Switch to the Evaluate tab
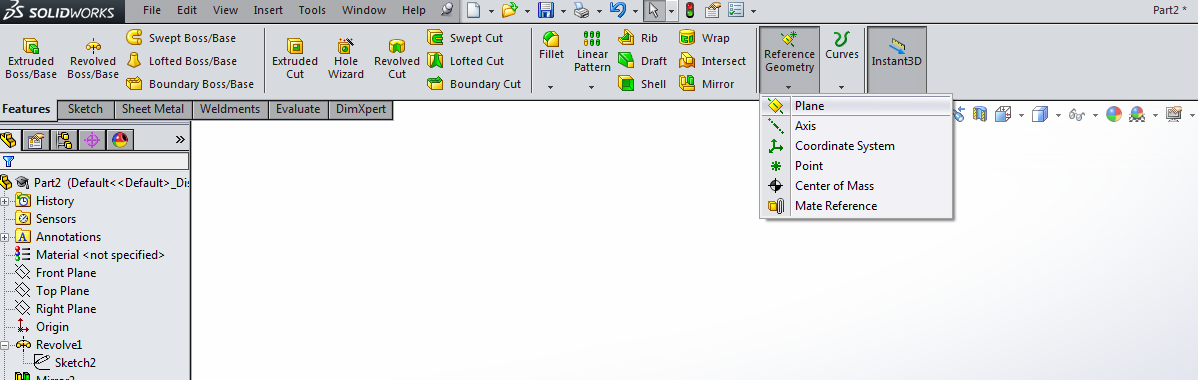 (298, 109)
